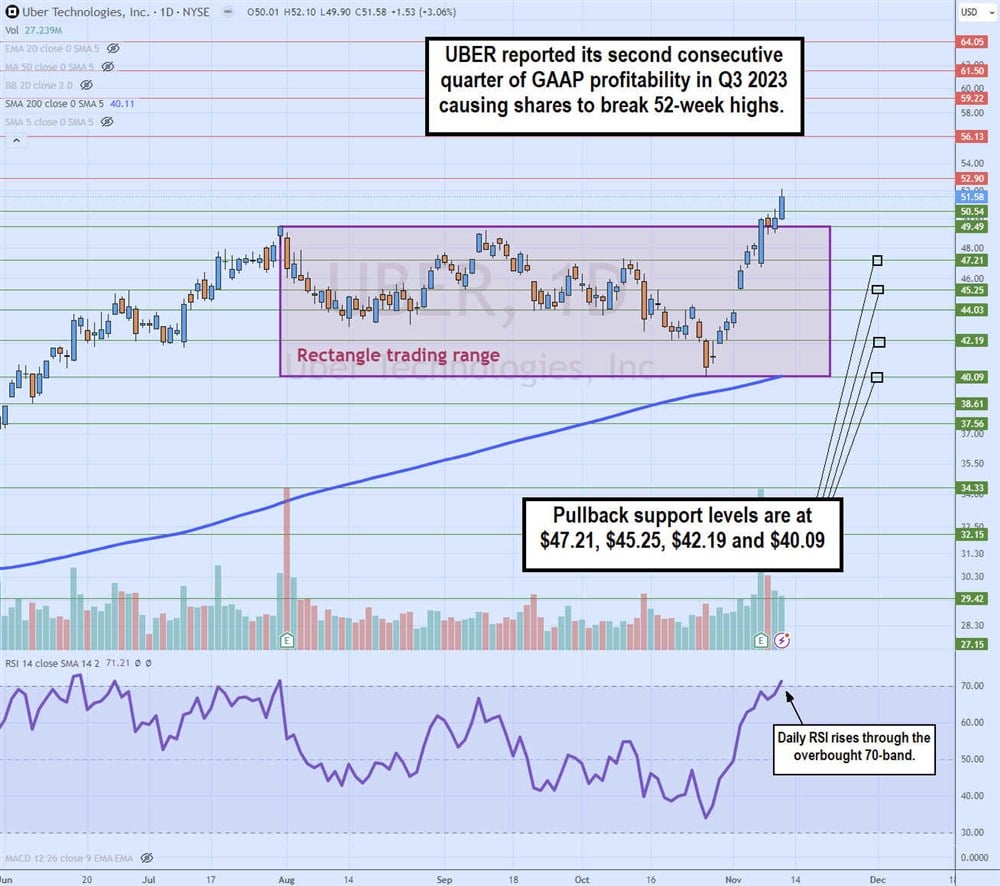Screen dimensions: 1000x886
Task: Click the Uber logo icon beside symbol name
Action: point(11,11)
